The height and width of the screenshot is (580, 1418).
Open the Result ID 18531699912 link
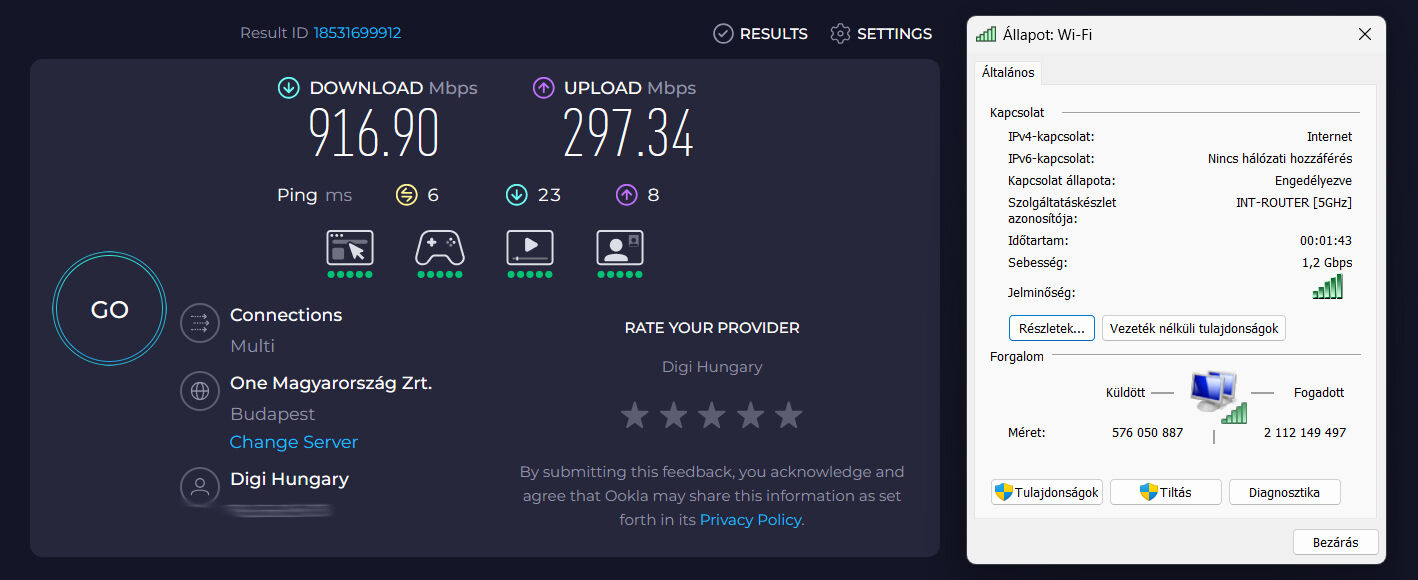coord(357,33)
